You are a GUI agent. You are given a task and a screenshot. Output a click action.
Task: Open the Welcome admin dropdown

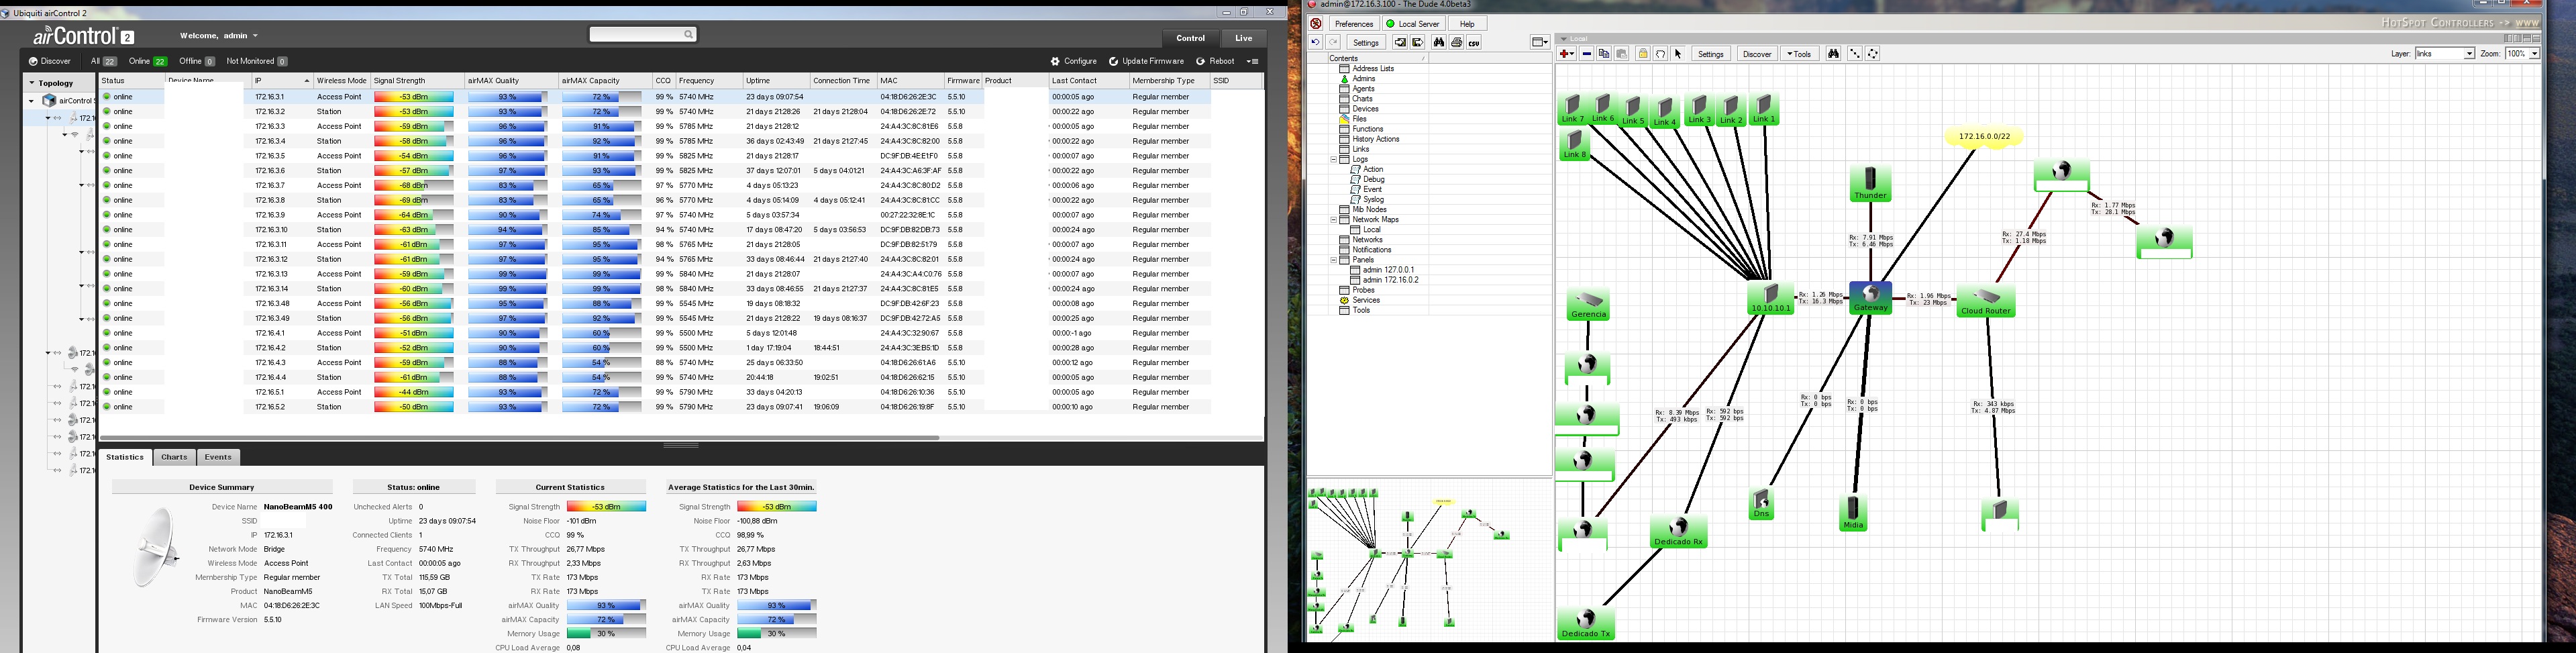(219, 36)
